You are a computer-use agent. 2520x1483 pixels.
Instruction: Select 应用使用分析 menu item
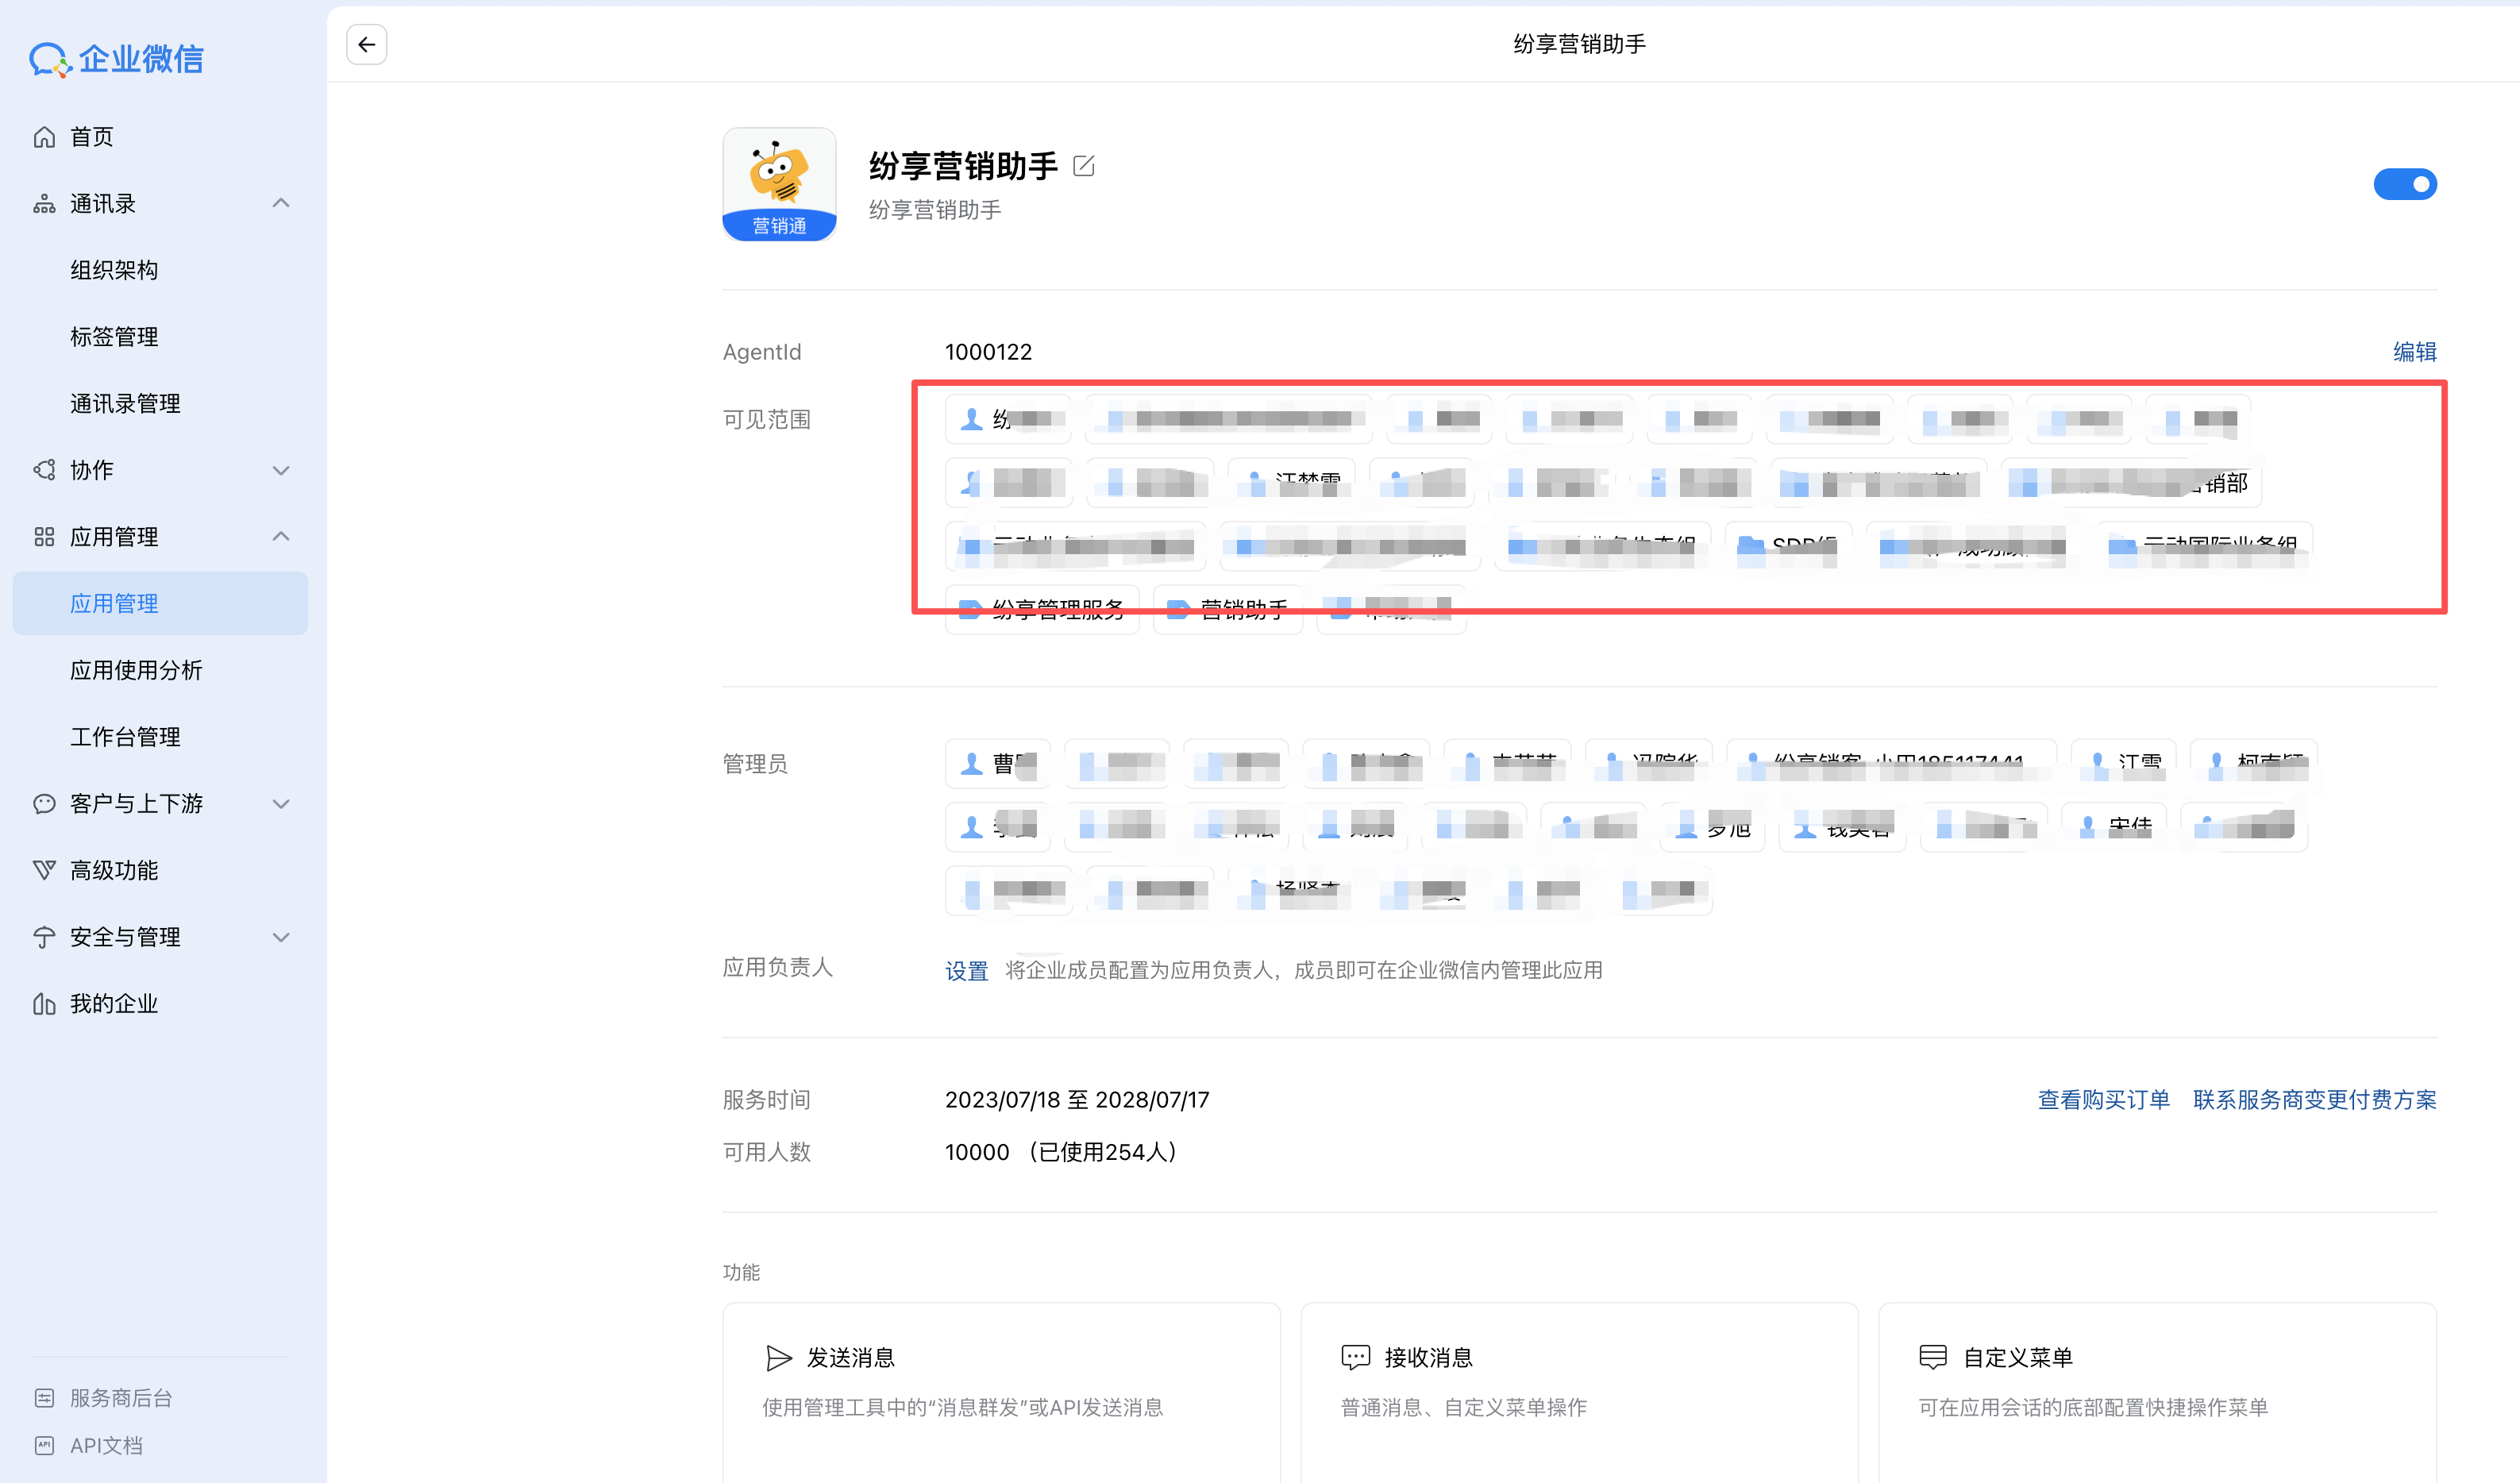[x=136, y=670]
